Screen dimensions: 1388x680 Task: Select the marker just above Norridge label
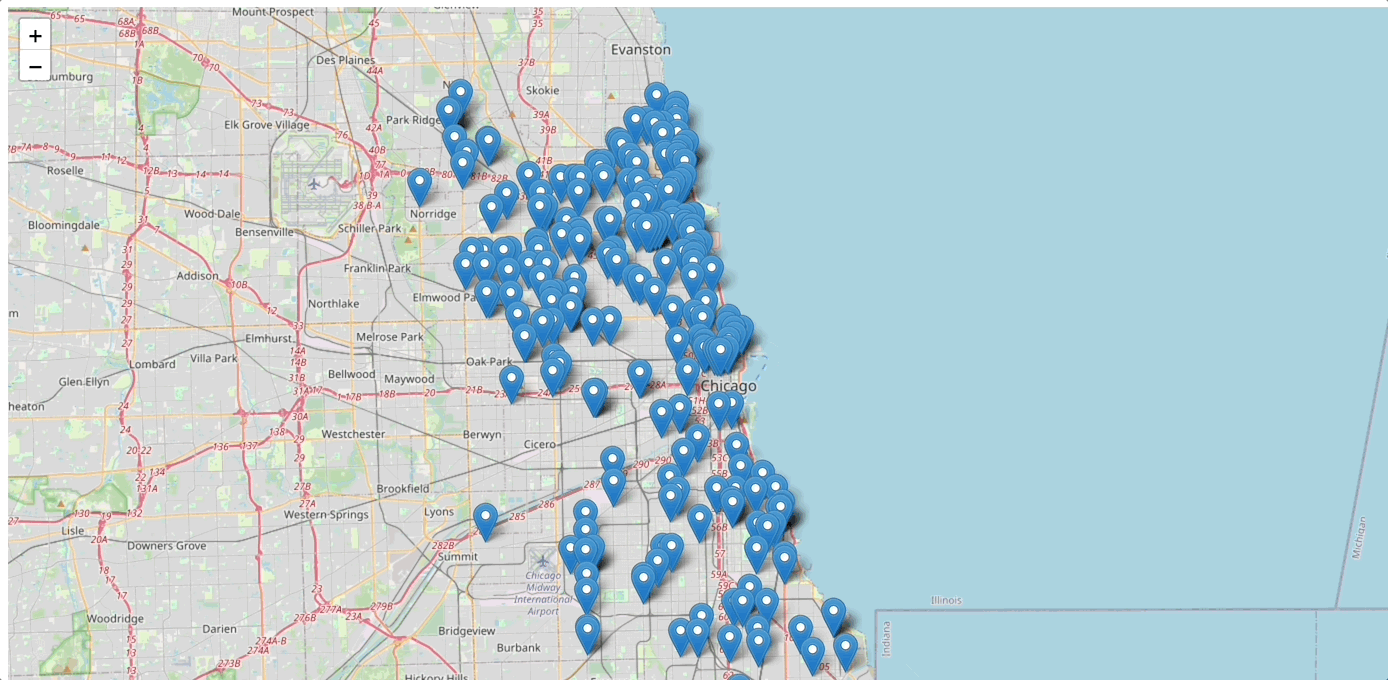(x=420, y=186)
